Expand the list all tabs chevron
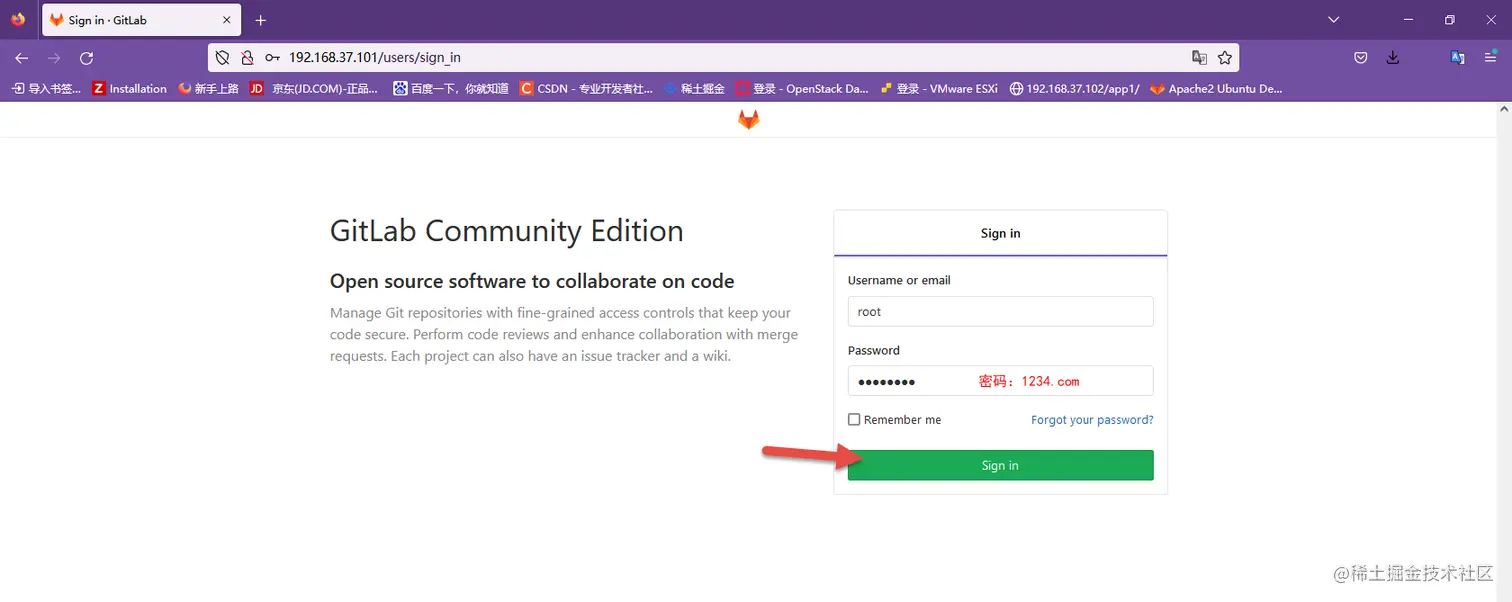1512x602 pixels. 1334,20
